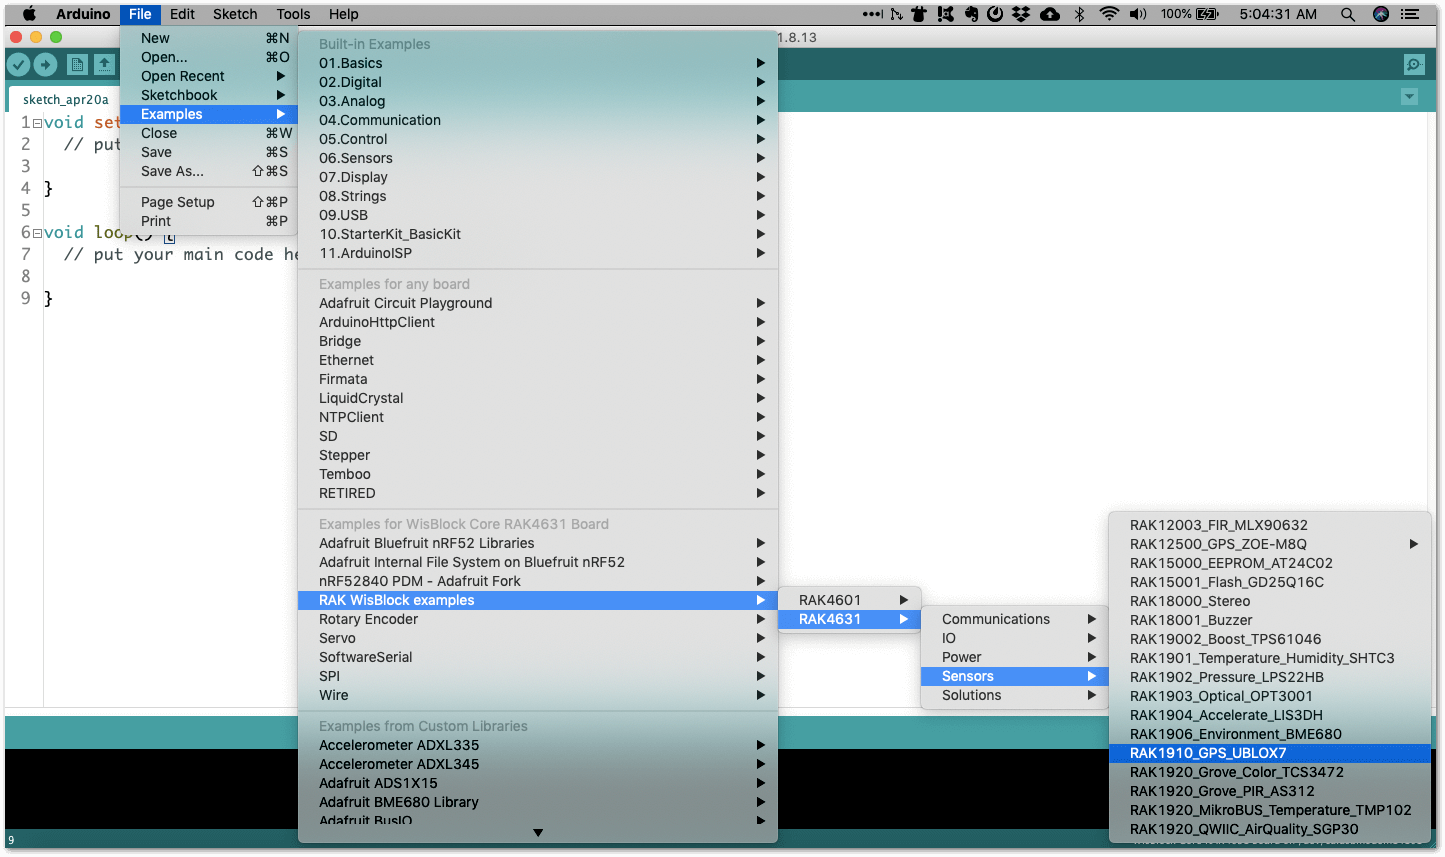The width and height of the screenshot is (1445, 857).
Task: Click the Wi-Fi menu bar icon
Action: (x=1108, y=14)
